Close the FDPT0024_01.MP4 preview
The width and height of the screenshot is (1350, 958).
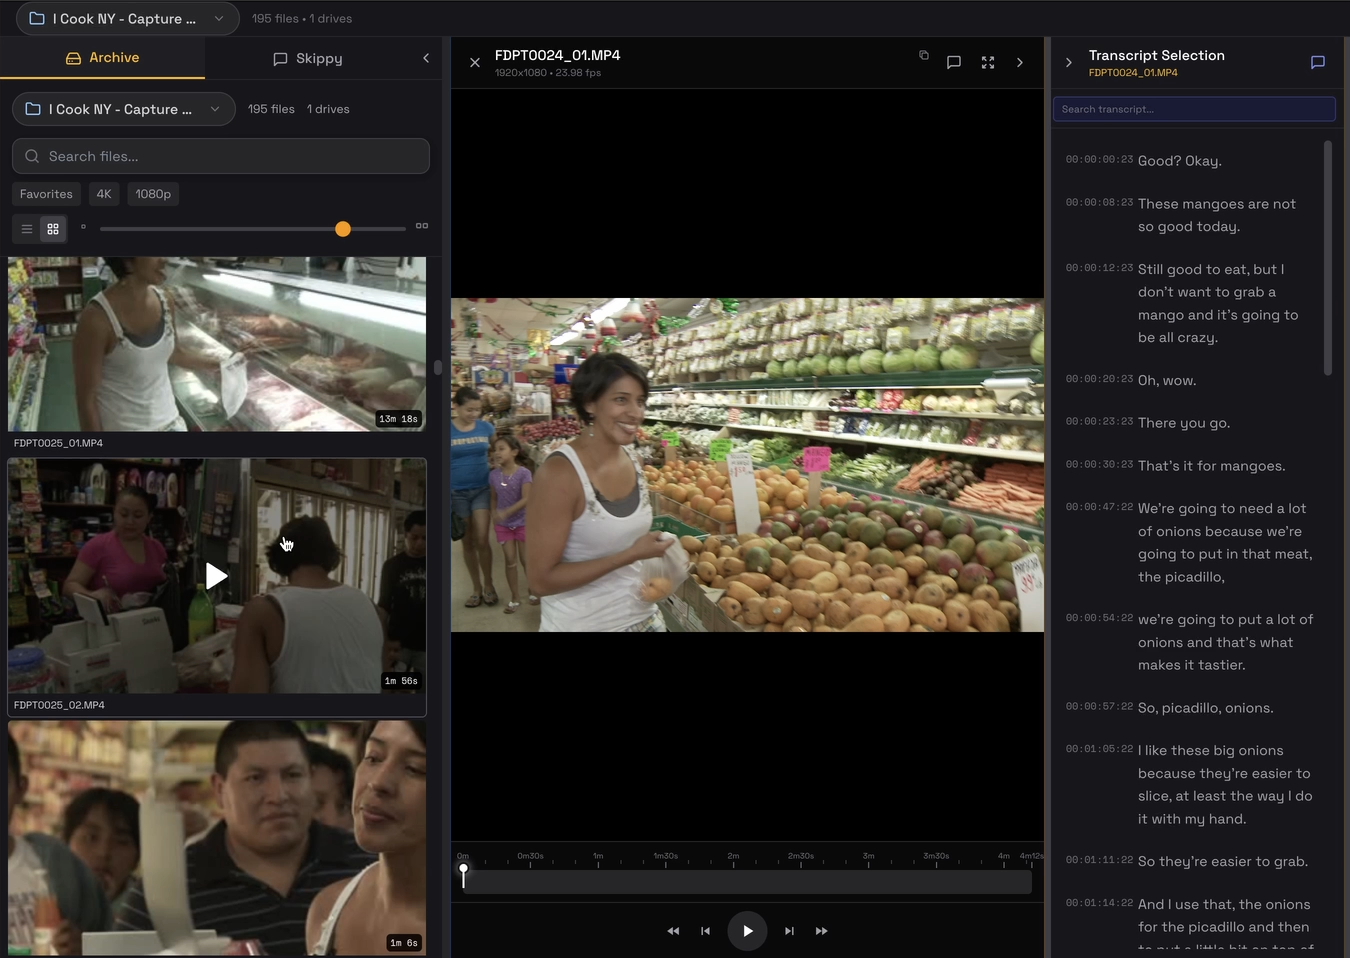[475, 62]
